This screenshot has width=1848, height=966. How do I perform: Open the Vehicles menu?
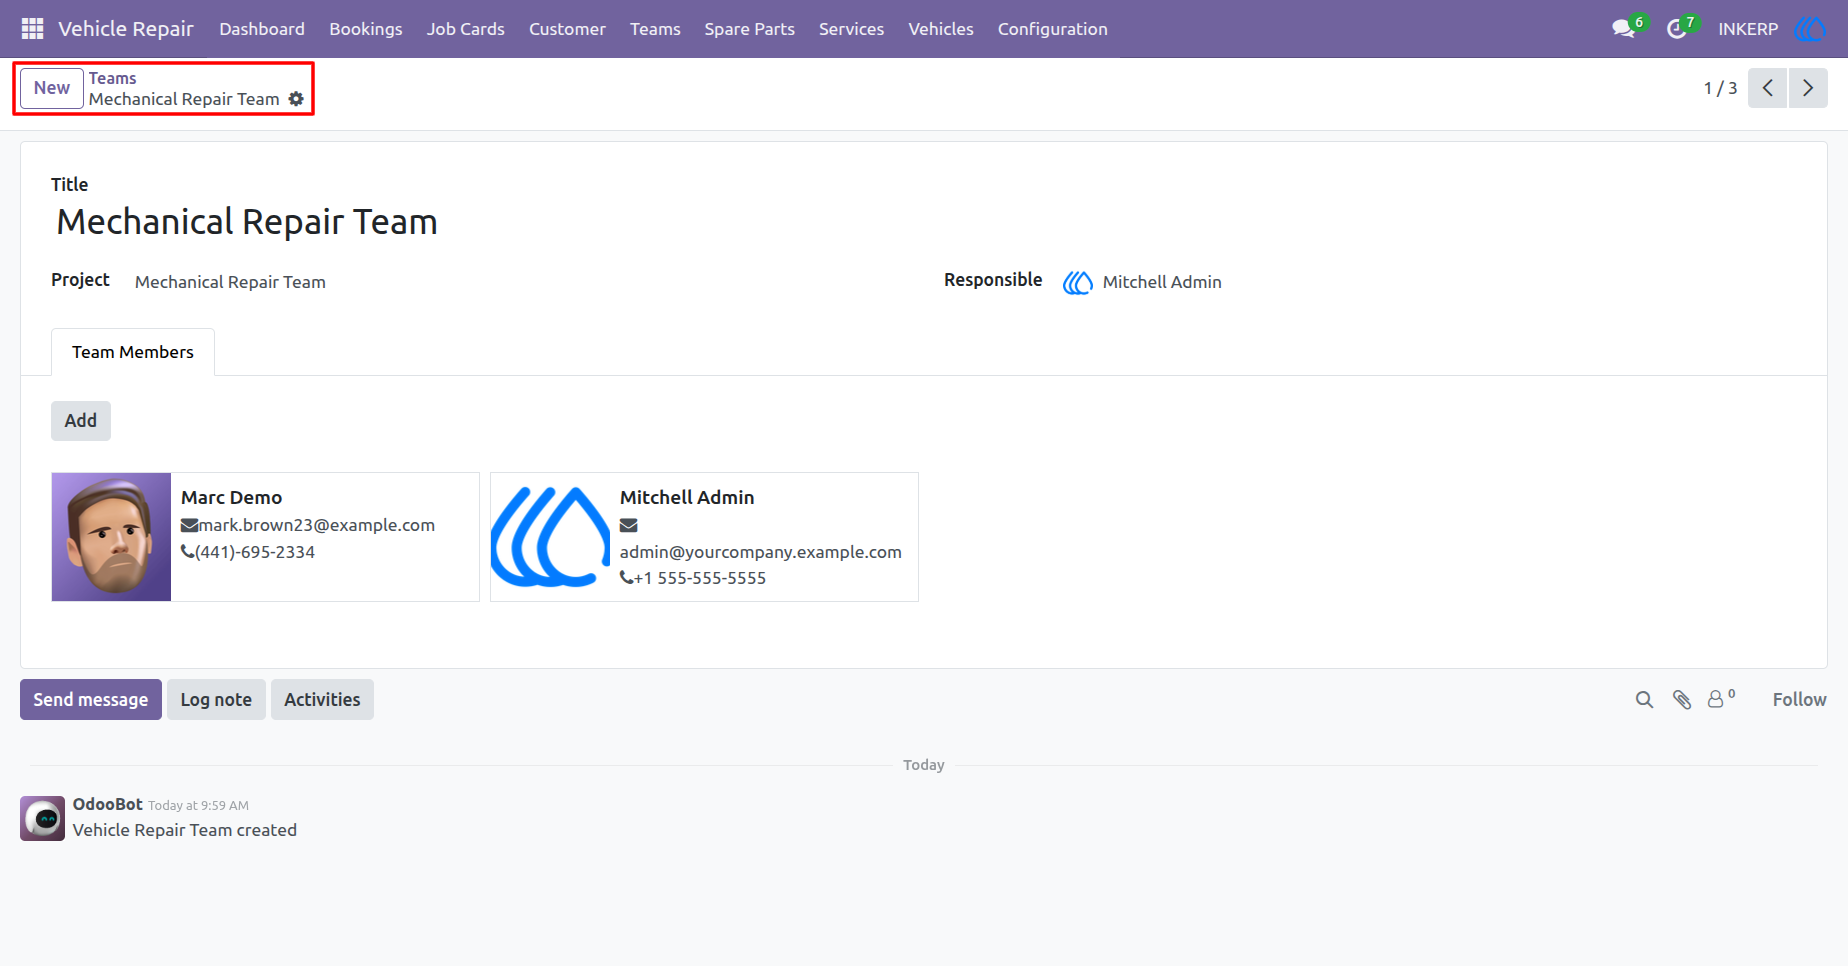coord(941,29)
